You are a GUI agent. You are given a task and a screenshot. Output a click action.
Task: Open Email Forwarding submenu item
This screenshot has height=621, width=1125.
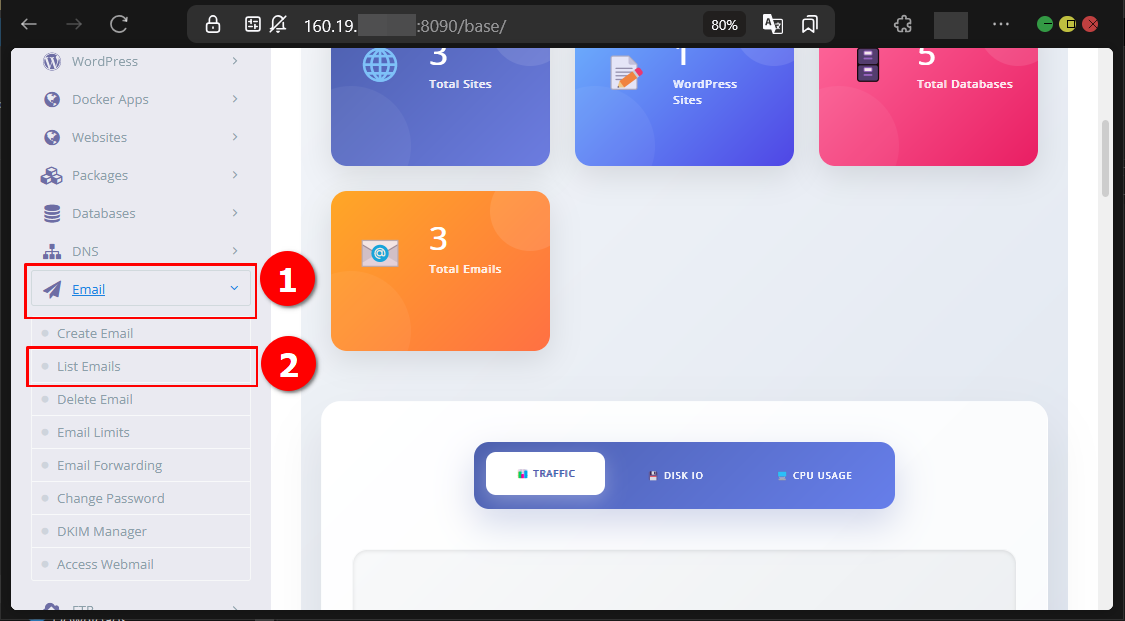coord(141,465)
